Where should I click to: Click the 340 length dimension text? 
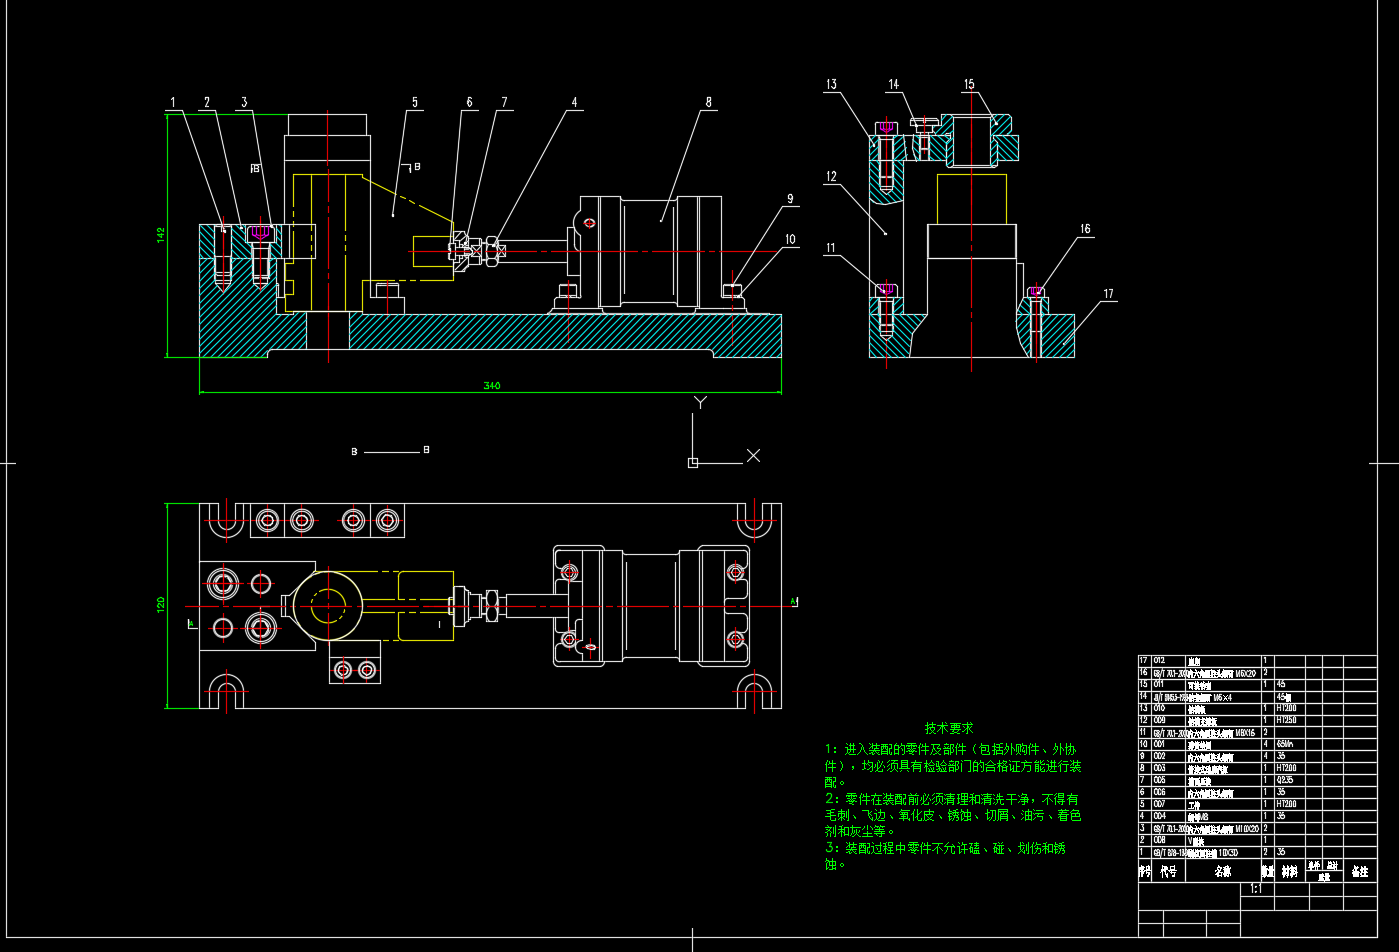coord(491,385)
